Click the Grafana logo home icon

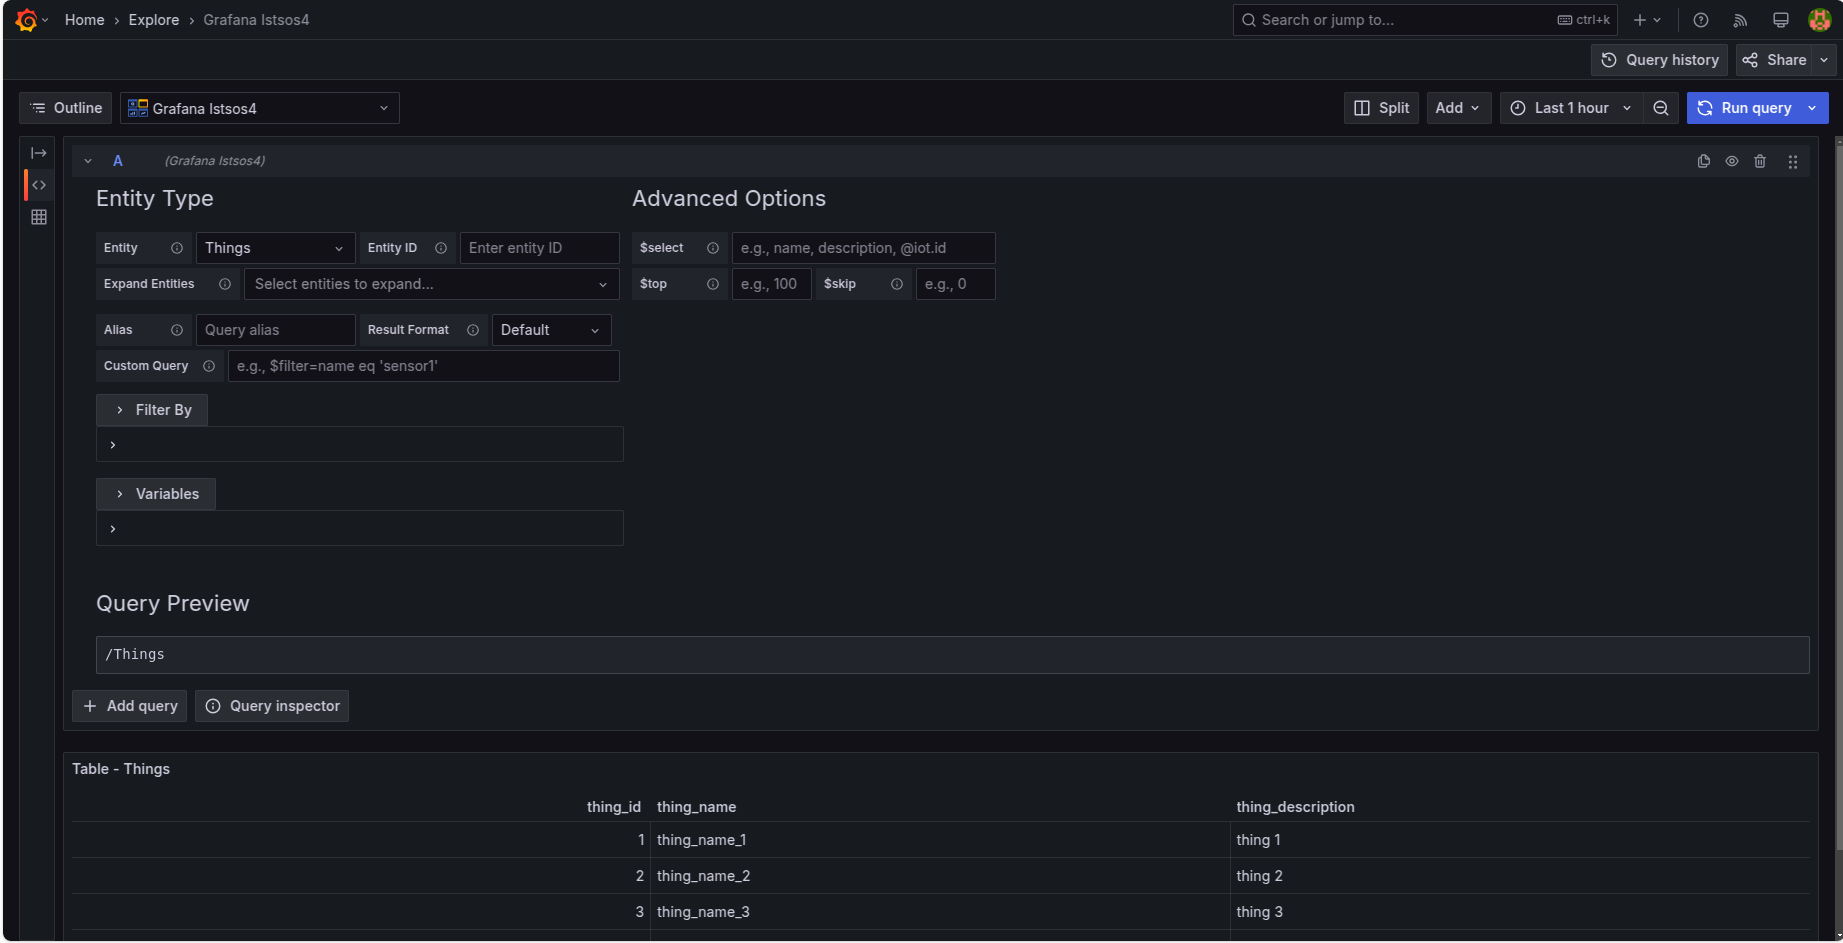(x=26, y=20)
